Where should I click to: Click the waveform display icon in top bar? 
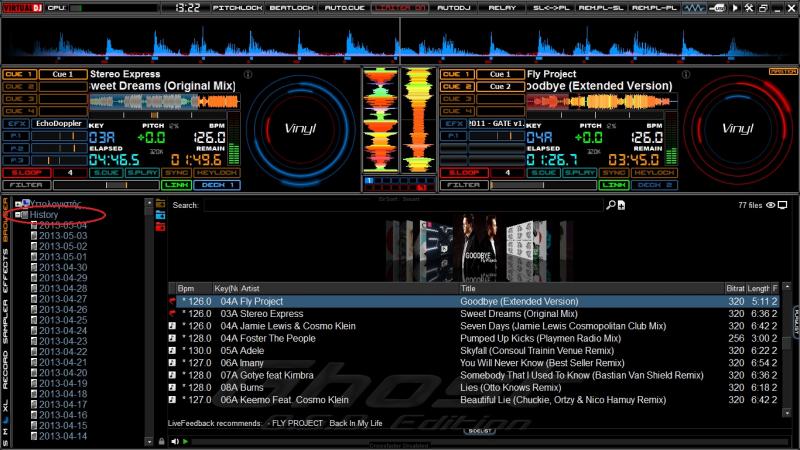click(x=693, y=8)
